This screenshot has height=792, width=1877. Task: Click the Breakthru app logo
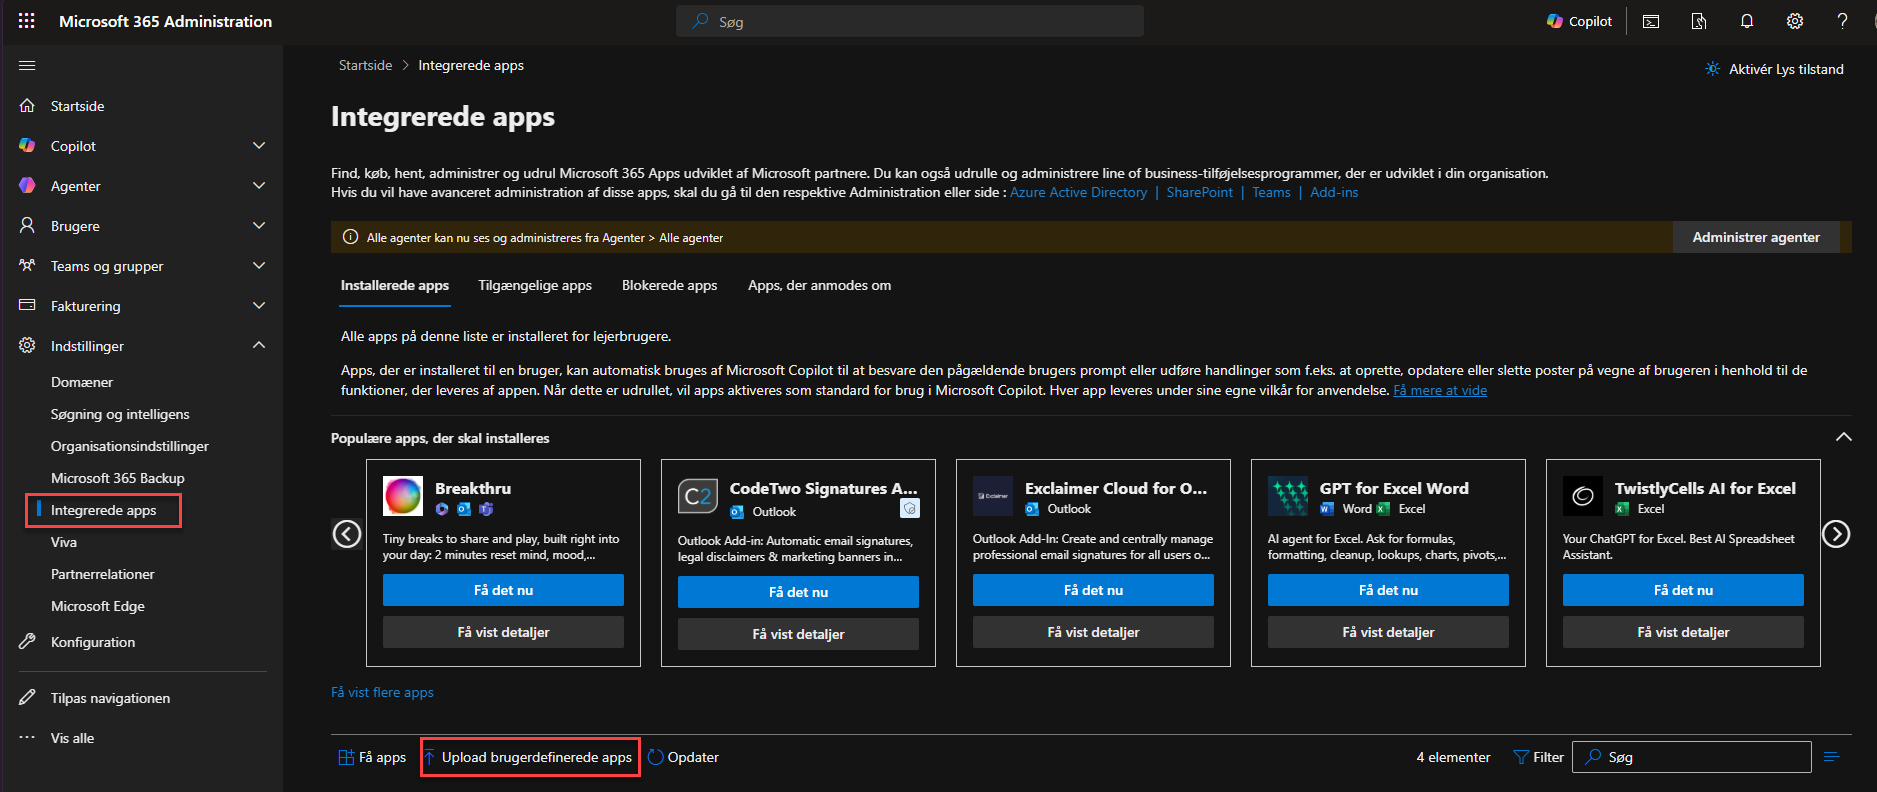[403, 496]
